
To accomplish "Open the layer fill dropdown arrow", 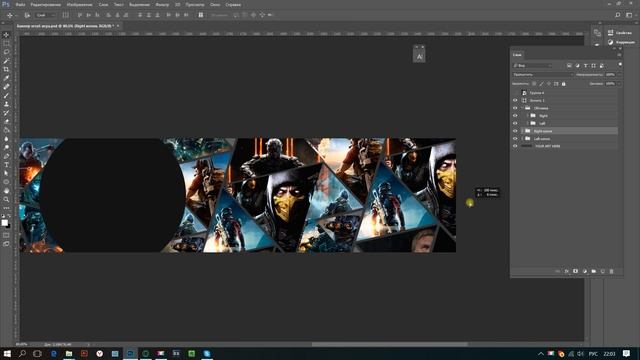I will [619, 84].
